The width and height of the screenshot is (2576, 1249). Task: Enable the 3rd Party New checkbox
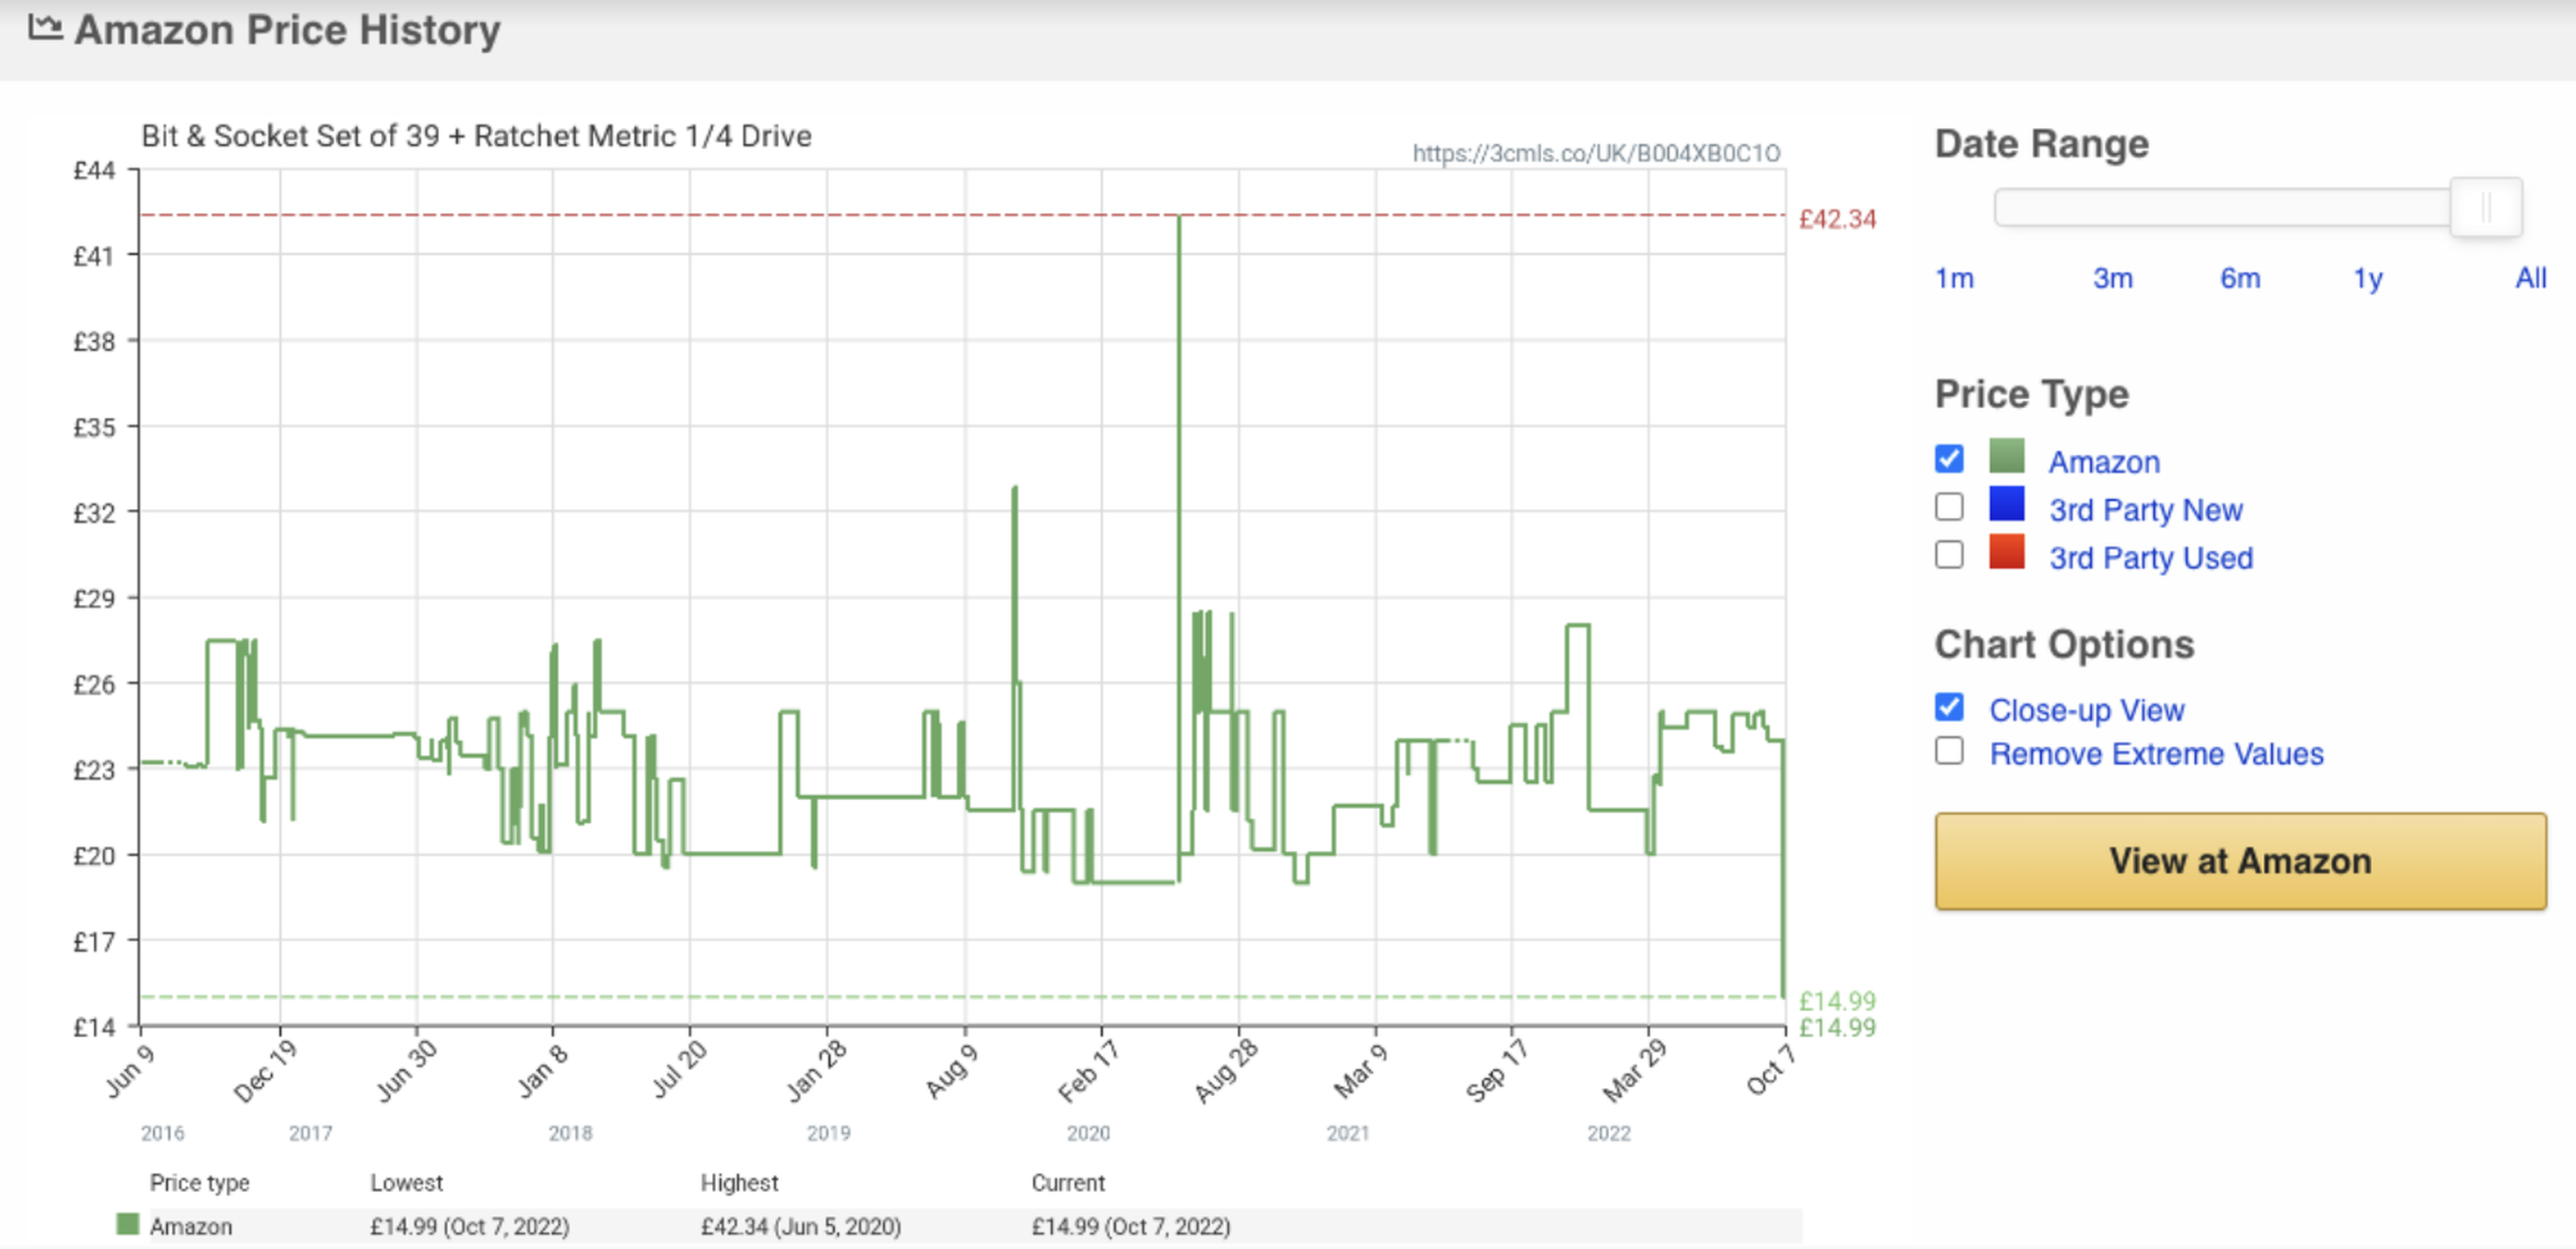click(x=1948, y=507)
